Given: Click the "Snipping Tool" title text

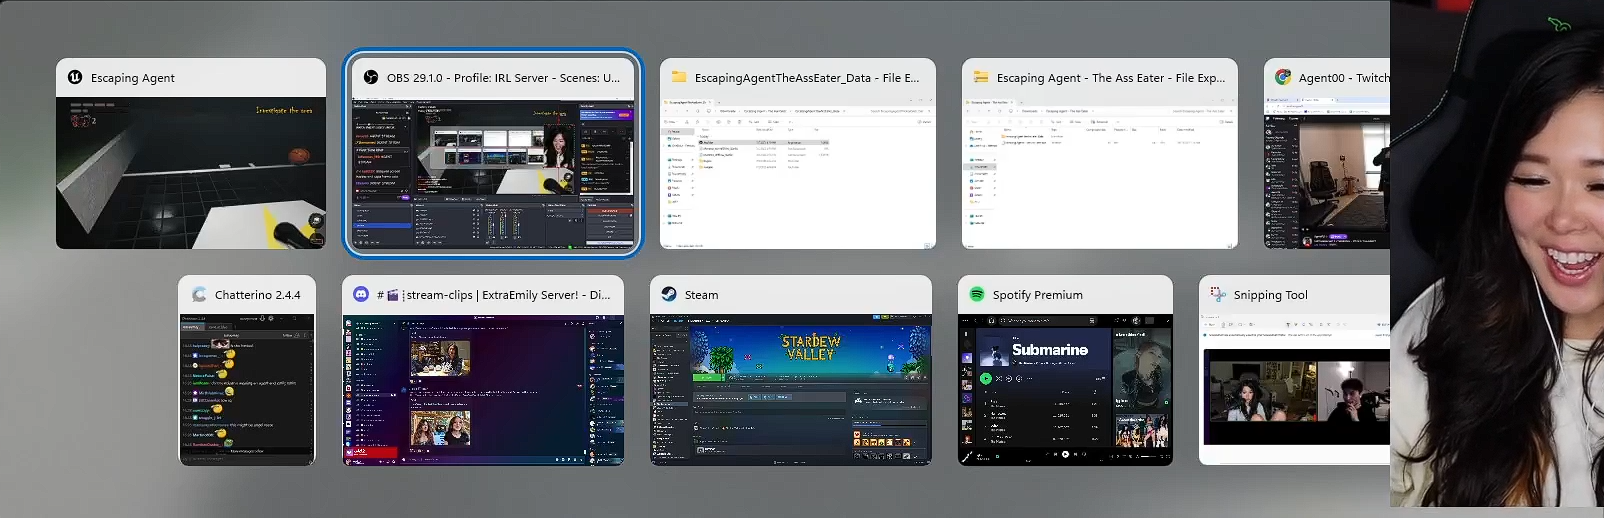Looking at the screenshot, I should (1271, 295).
